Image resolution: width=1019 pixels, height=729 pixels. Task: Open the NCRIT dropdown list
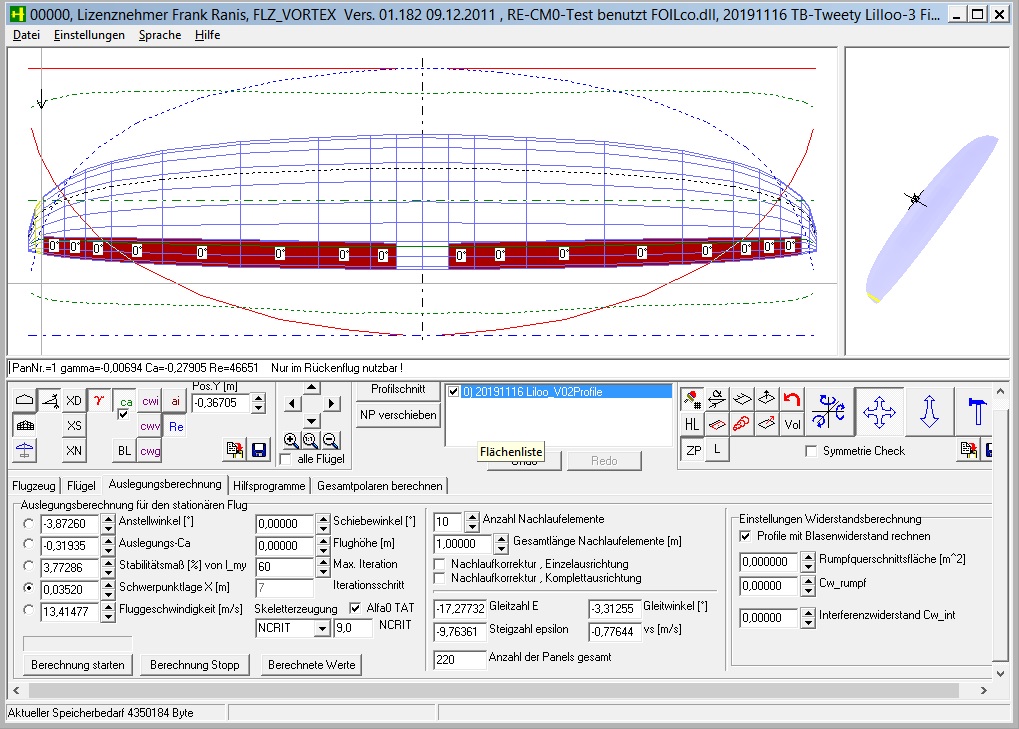click(322, 628)
